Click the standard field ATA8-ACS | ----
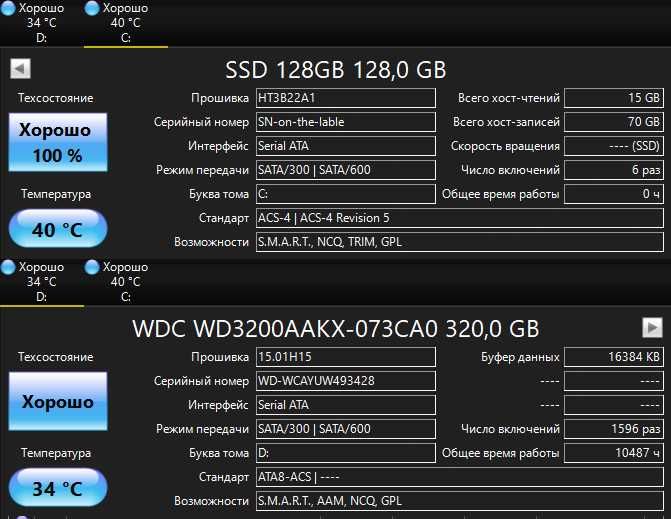This screenshot has height=519, width=671. tap(460, 477)
